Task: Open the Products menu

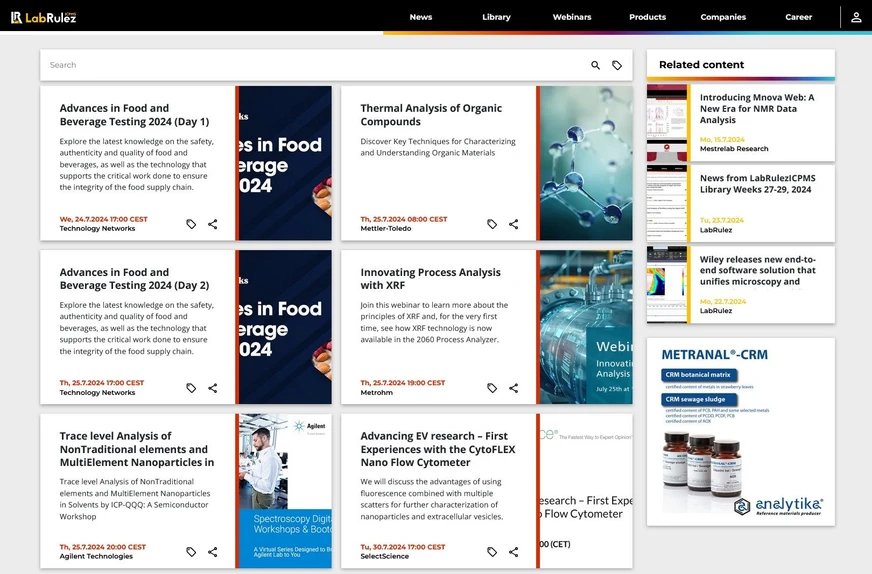Action: [647, 17]
